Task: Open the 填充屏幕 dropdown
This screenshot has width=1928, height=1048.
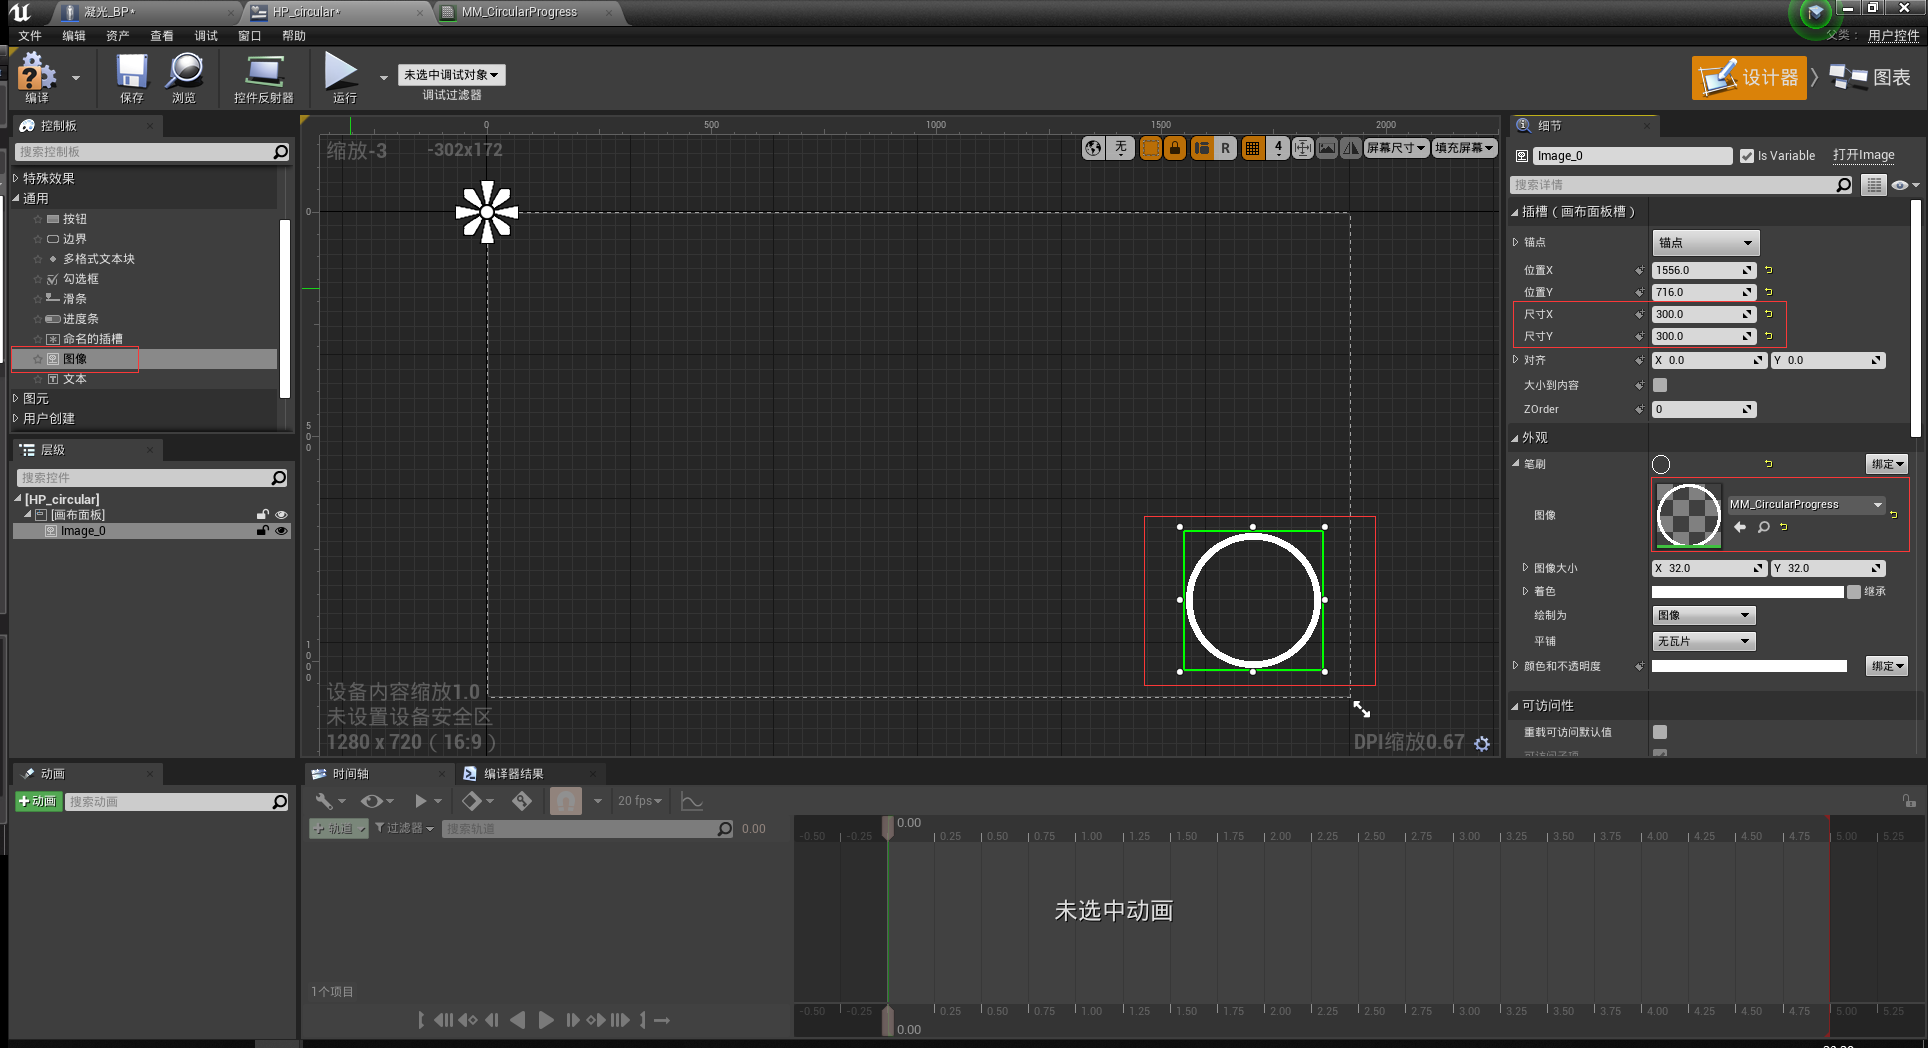Action: [x=1464, y=148]
